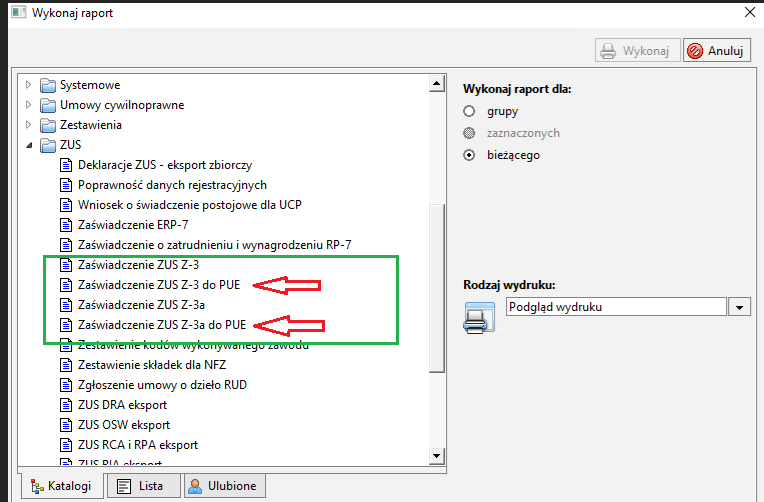Switch to the Ulubione tab
Viewport: 764px width, 502px height.
(225, 486)
